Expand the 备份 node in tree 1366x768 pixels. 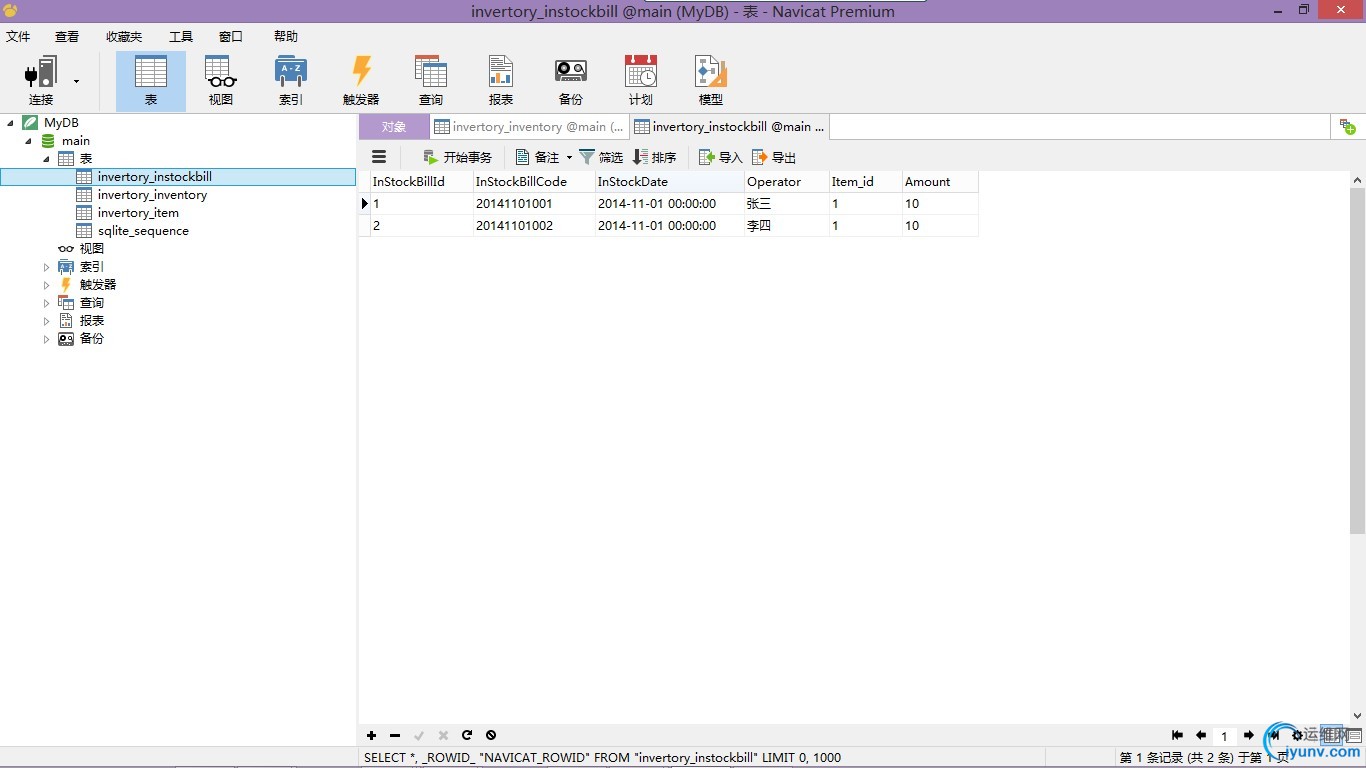click(x=47, y=339)
